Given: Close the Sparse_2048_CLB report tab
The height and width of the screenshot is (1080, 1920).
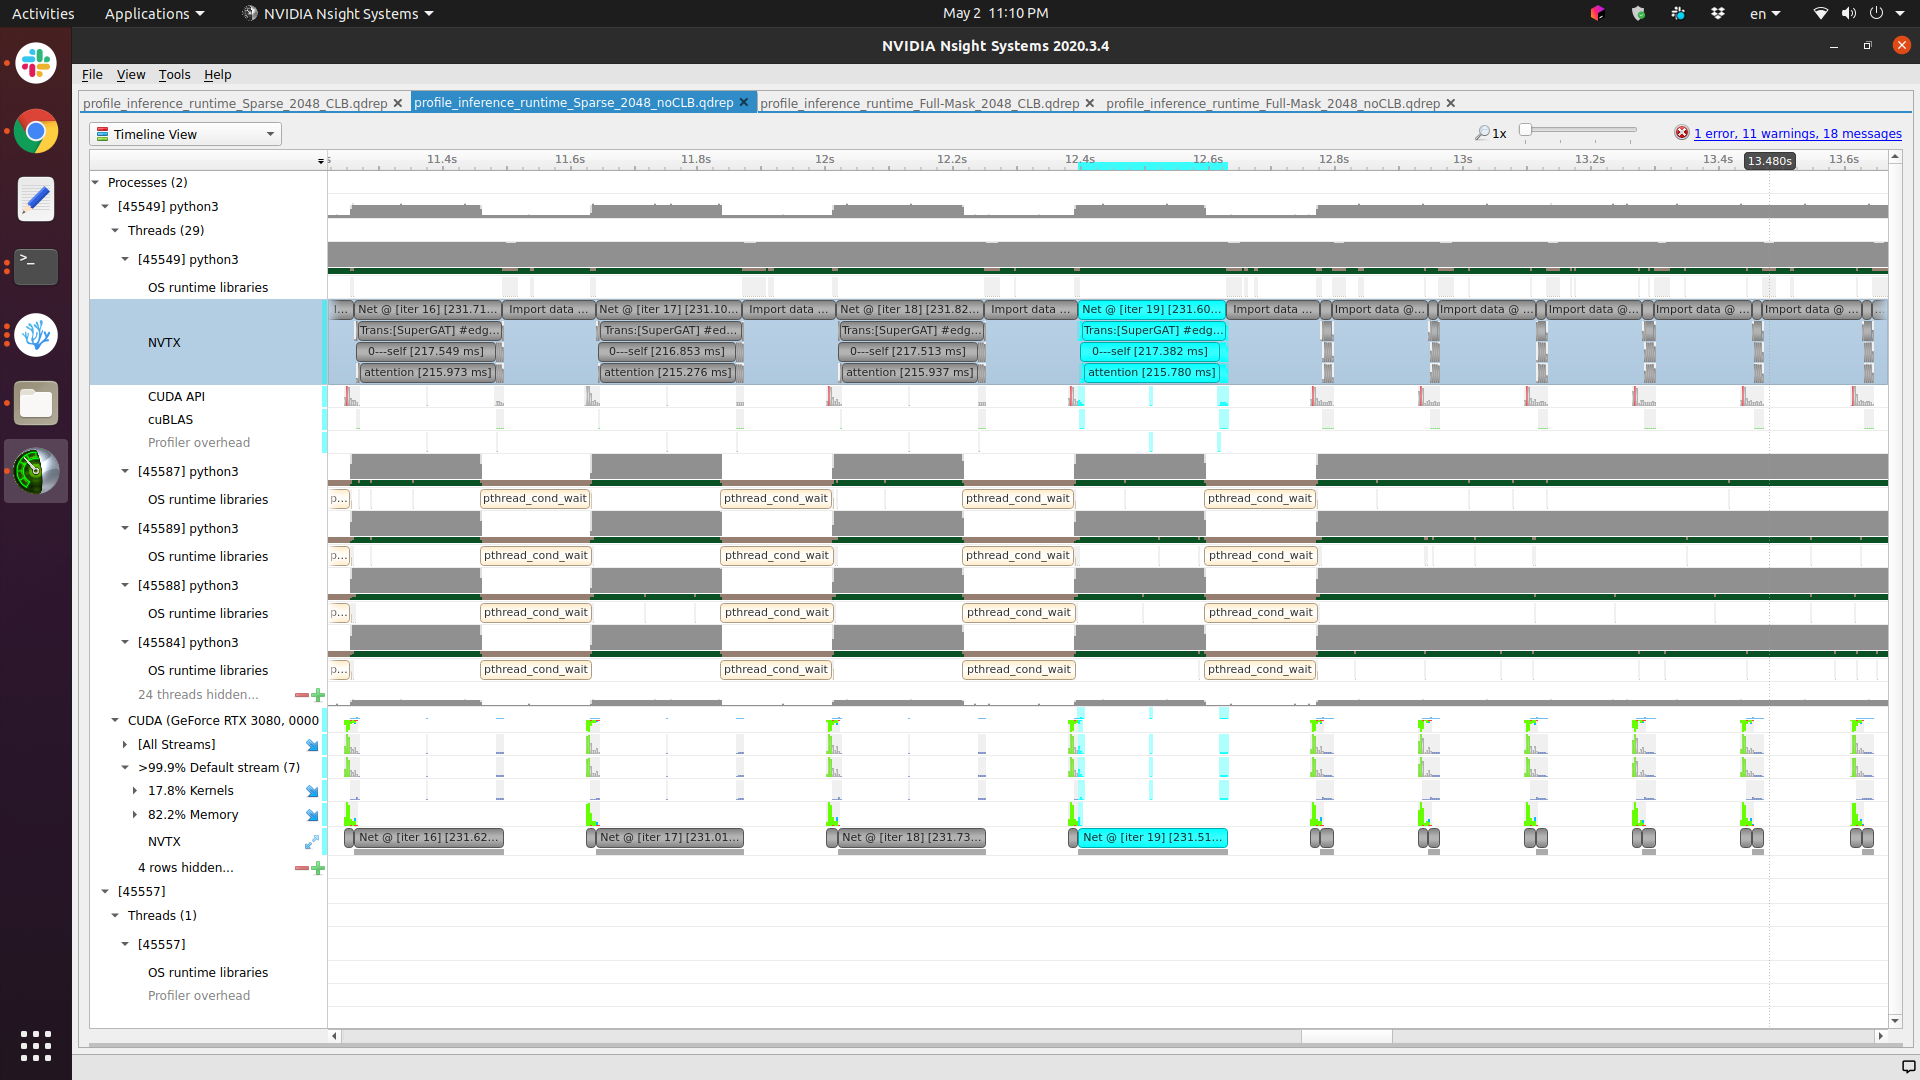Looking at the screenshot, I should (398, 103).
